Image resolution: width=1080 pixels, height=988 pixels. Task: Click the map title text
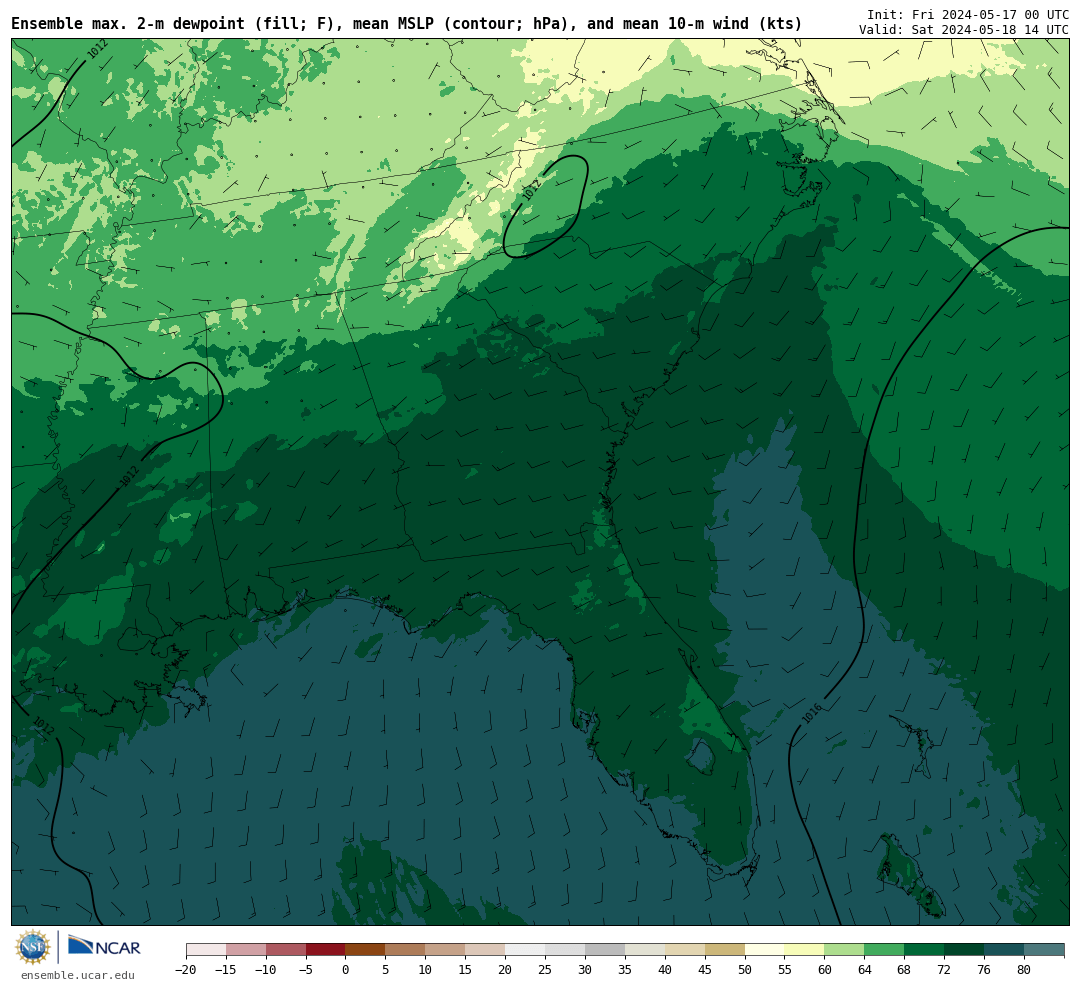tap(406, 24)
